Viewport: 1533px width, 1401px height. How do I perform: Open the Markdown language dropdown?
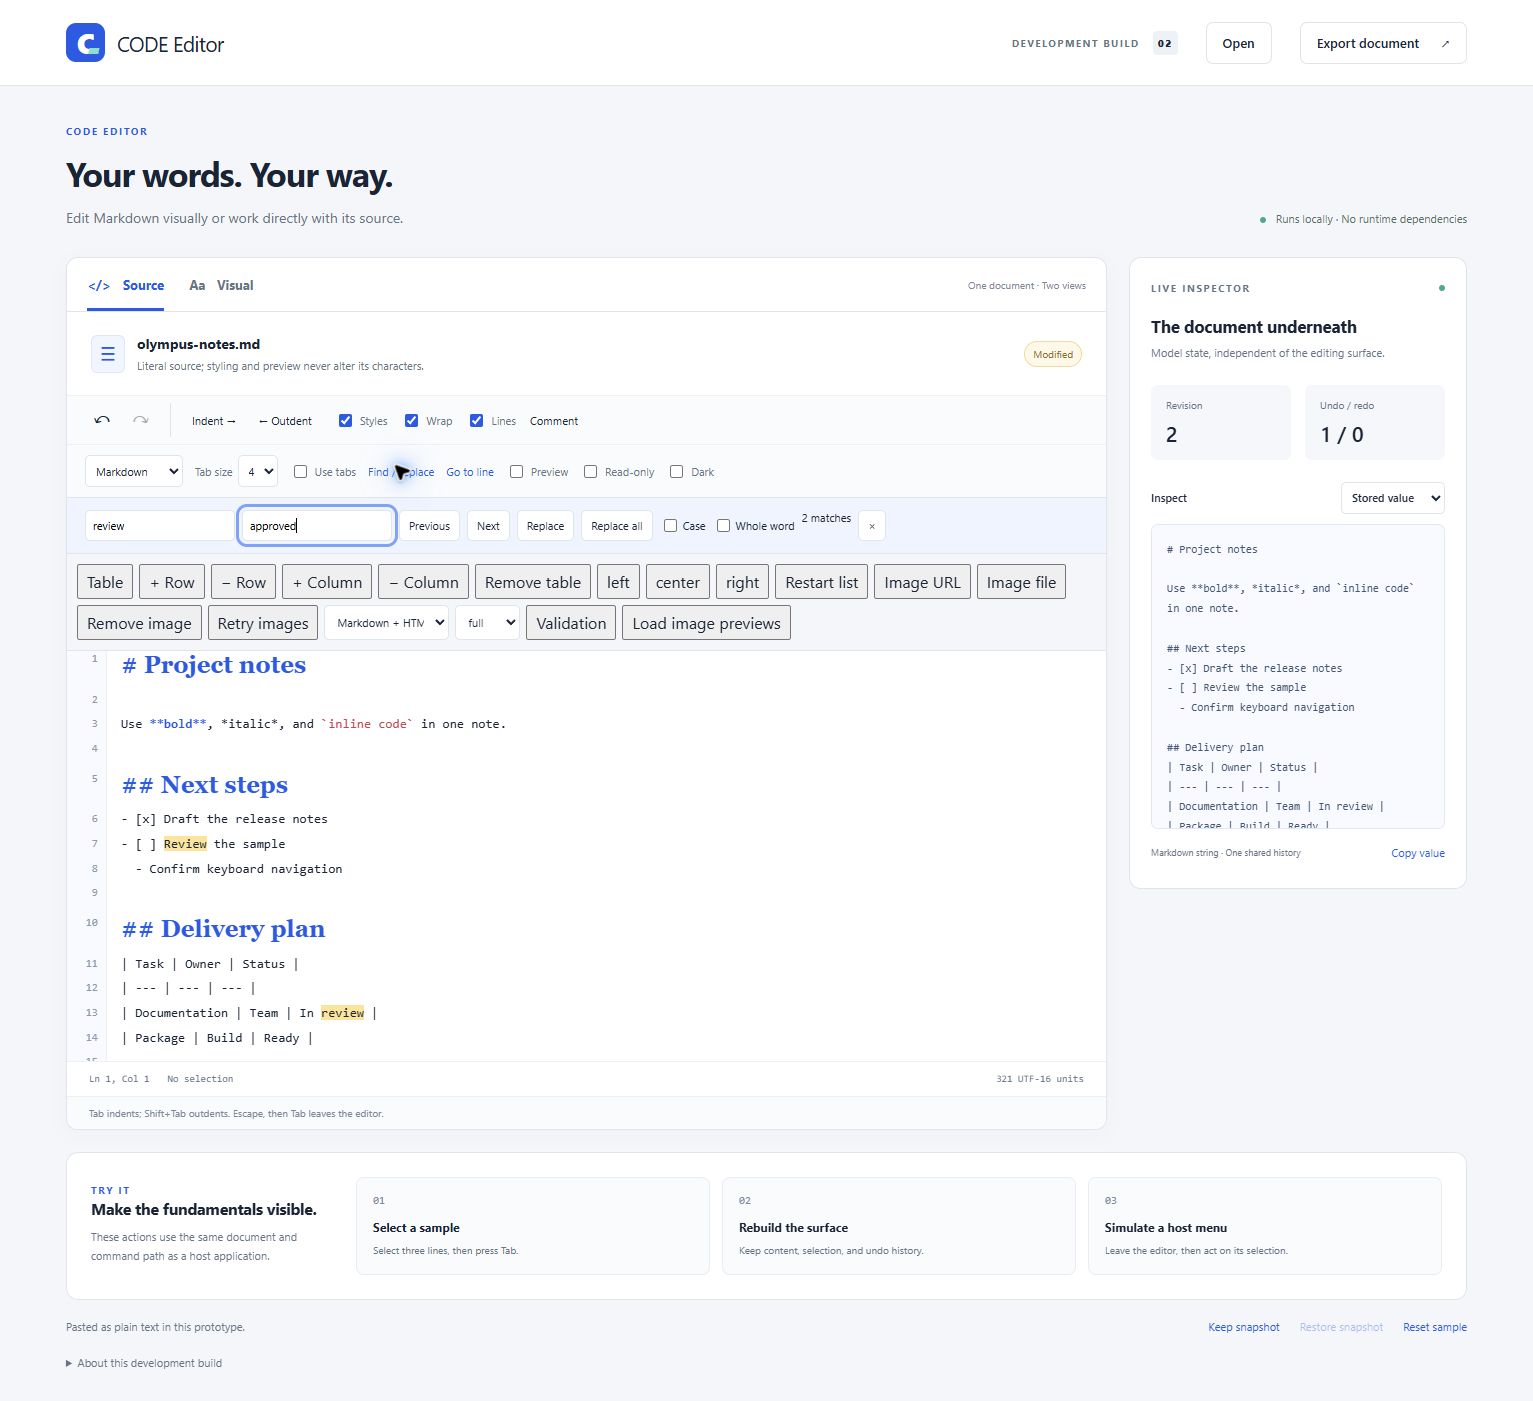pyautogui.click(x=134, y=472)
